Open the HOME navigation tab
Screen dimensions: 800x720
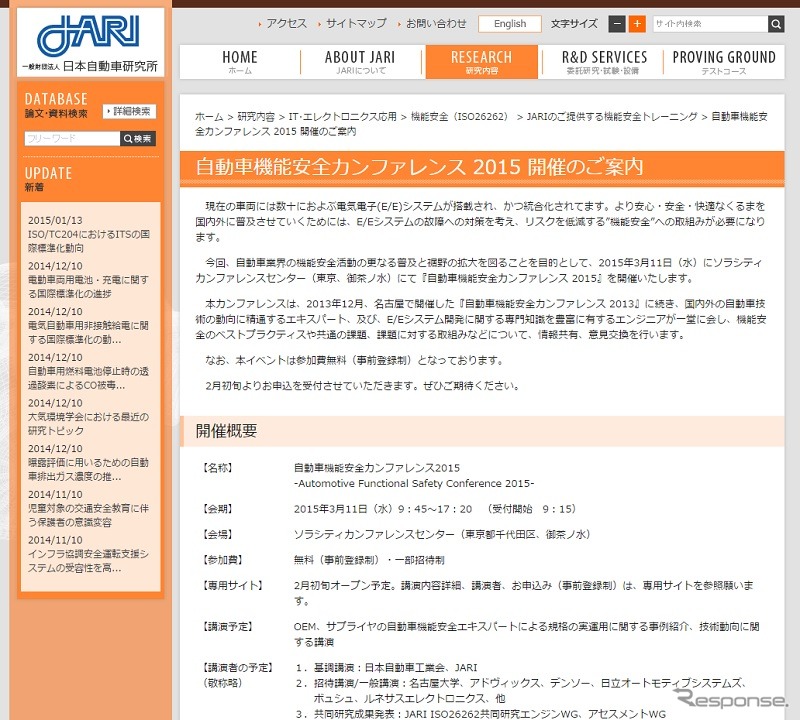coord(240,62)
